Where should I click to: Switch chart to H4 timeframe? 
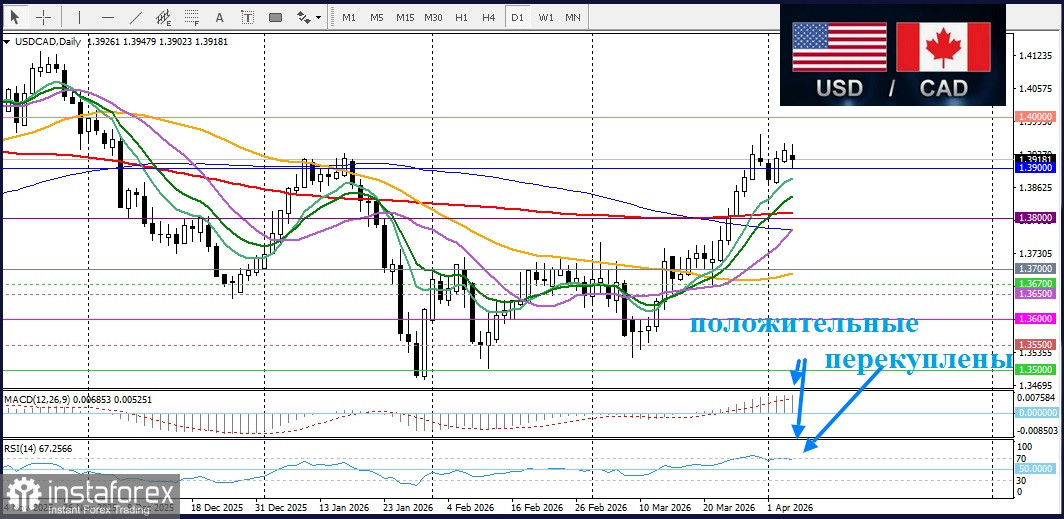(x=489, y=17)
